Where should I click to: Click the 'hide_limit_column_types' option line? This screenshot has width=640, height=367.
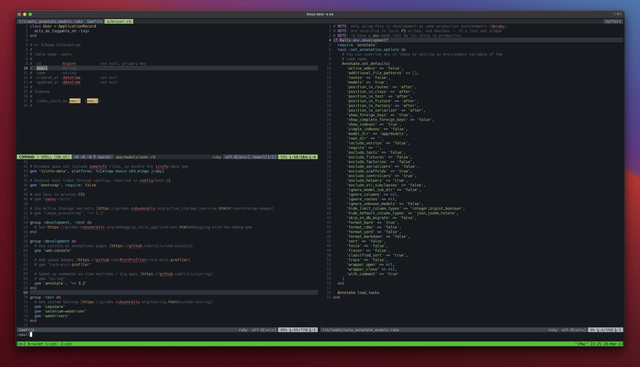tap(405, 208)
